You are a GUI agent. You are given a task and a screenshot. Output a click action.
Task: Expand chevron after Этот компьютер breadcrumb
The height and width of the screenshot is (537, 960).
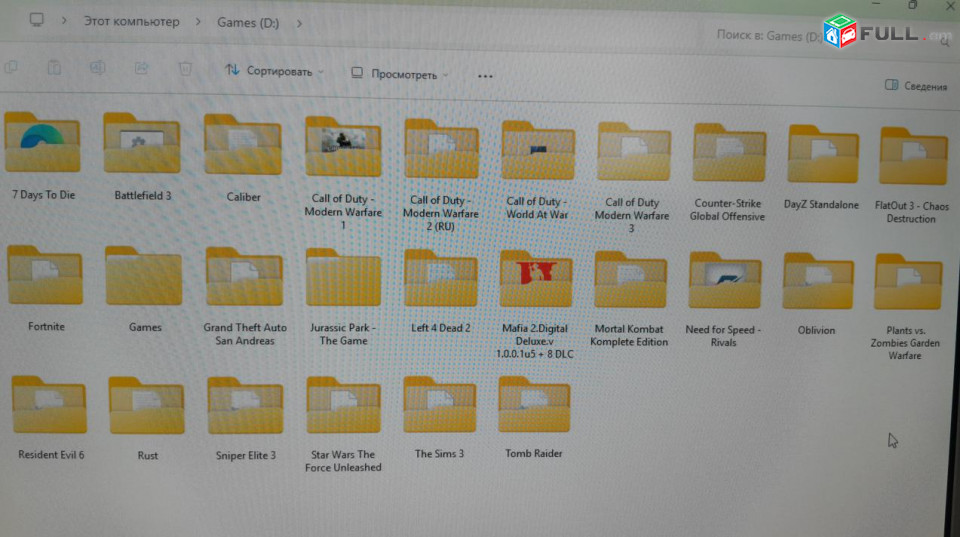pyautogui.click(x=198, y=22)
